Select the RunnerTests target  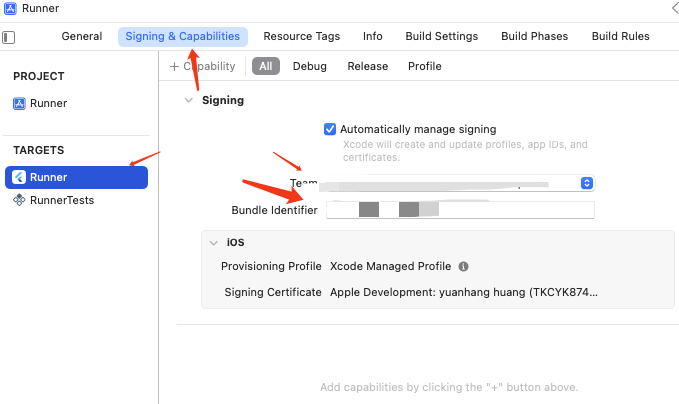point(60,200)
